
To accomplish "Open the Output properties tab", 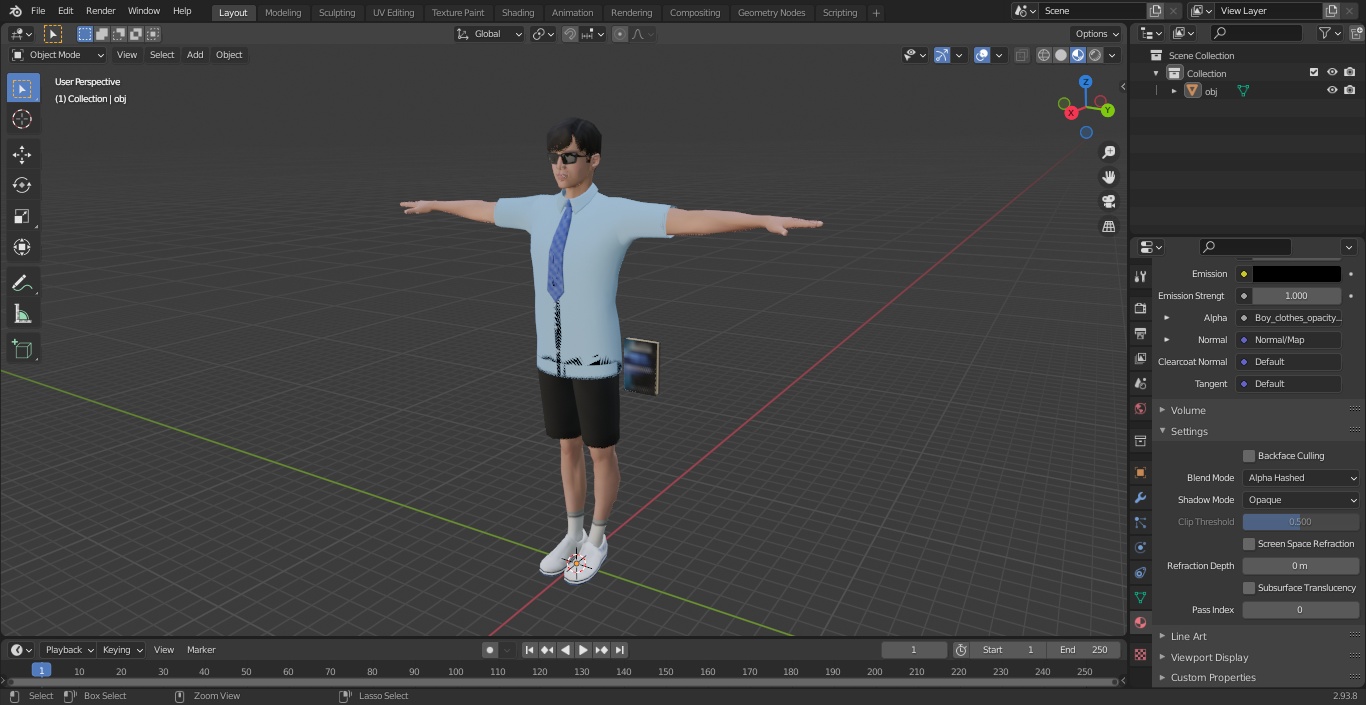I will (x=1140, y=333).
